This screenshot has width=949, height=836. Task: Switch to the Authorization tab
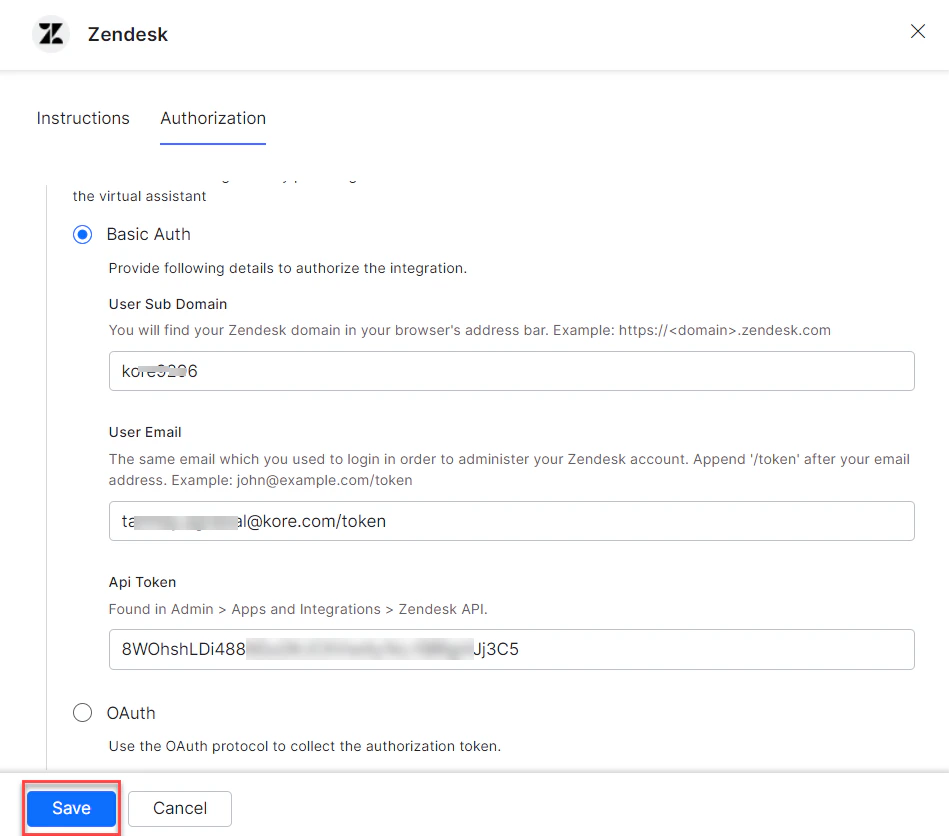tap(212, 118)
